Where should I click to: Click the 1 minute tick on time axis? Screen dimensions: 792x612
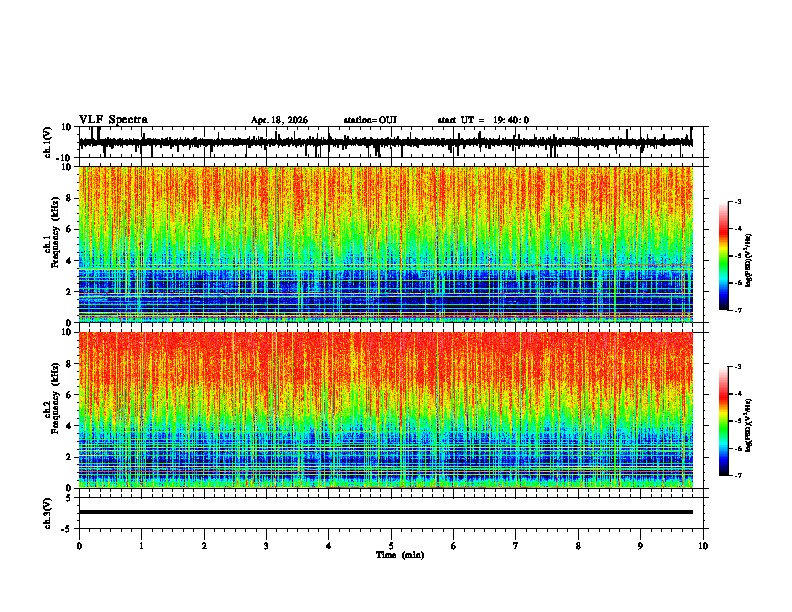pyautogui.click(x=141, y=546)
